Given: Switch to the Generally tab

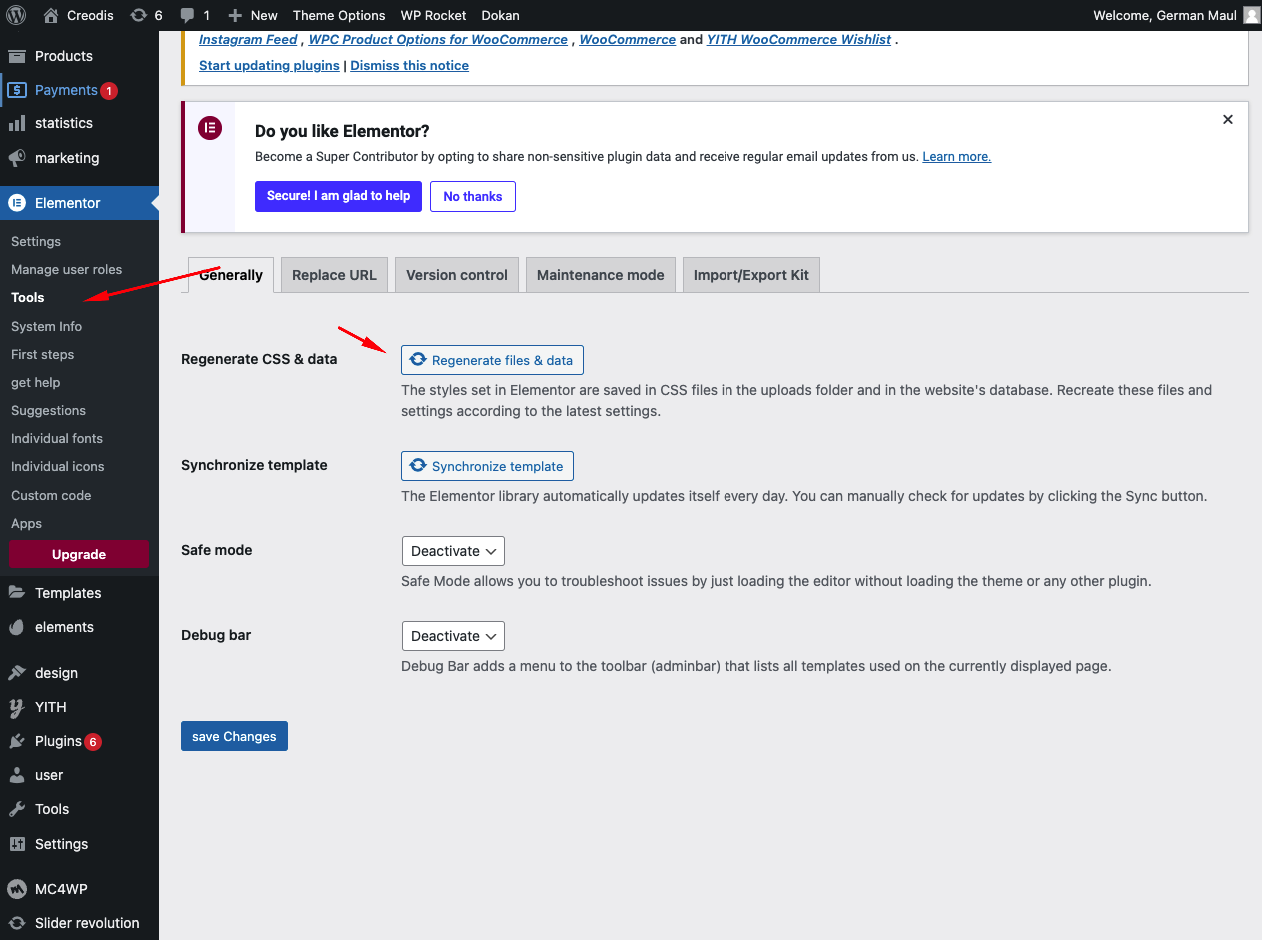Looking at the screenshot, I should tap(231, 275).
